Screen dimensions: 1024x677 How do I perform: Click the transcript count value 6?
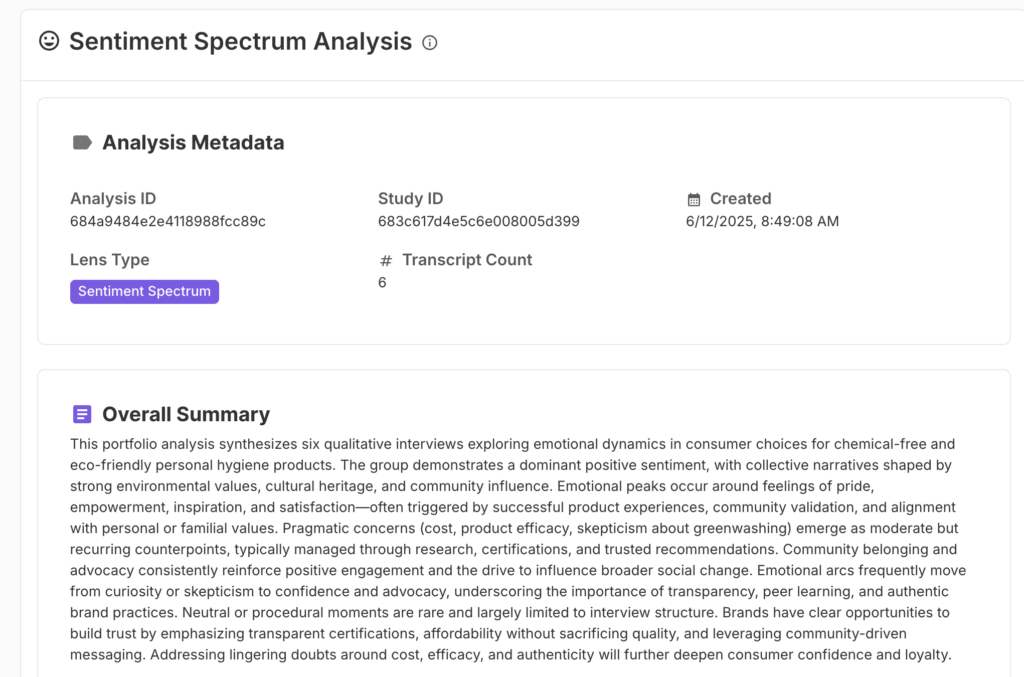point(382,283)
